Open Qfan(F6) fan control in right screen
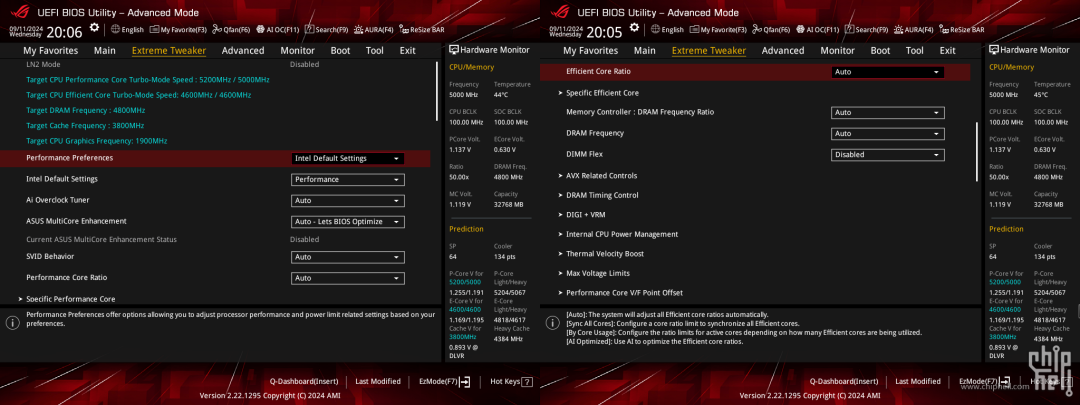This screenshot has width=1080, height=405. click(771, 30)
